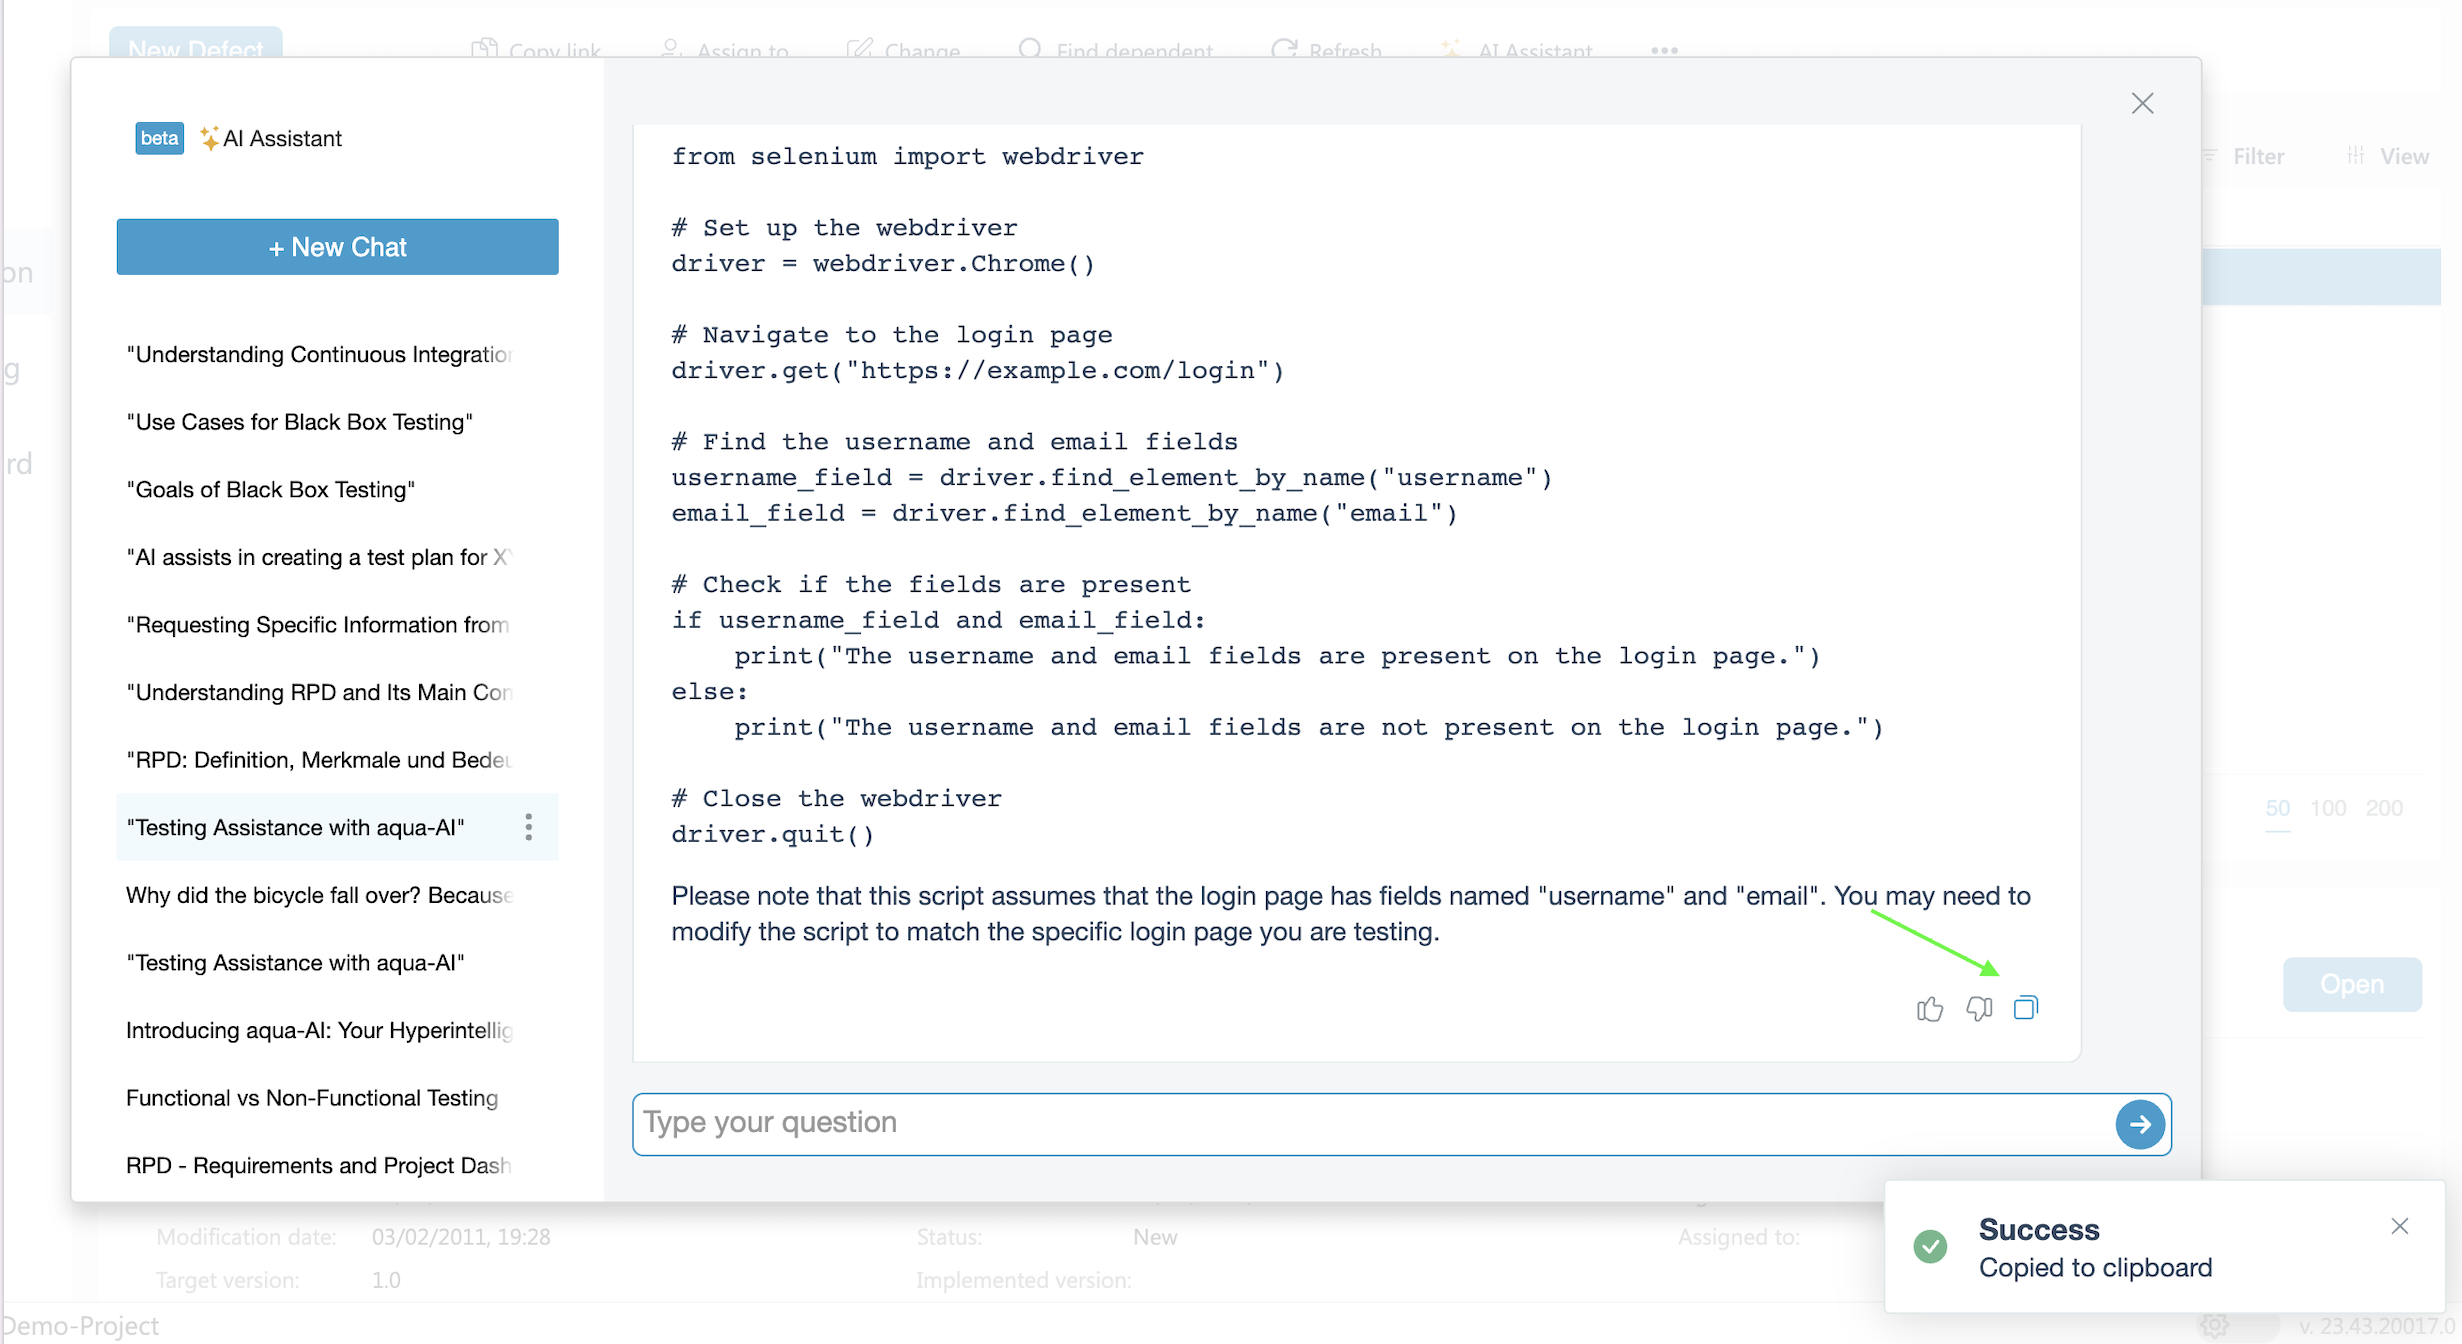Close the AI Assistant dialog
Viewport: 2462px width, 1344px height.
coord(2142,103)
